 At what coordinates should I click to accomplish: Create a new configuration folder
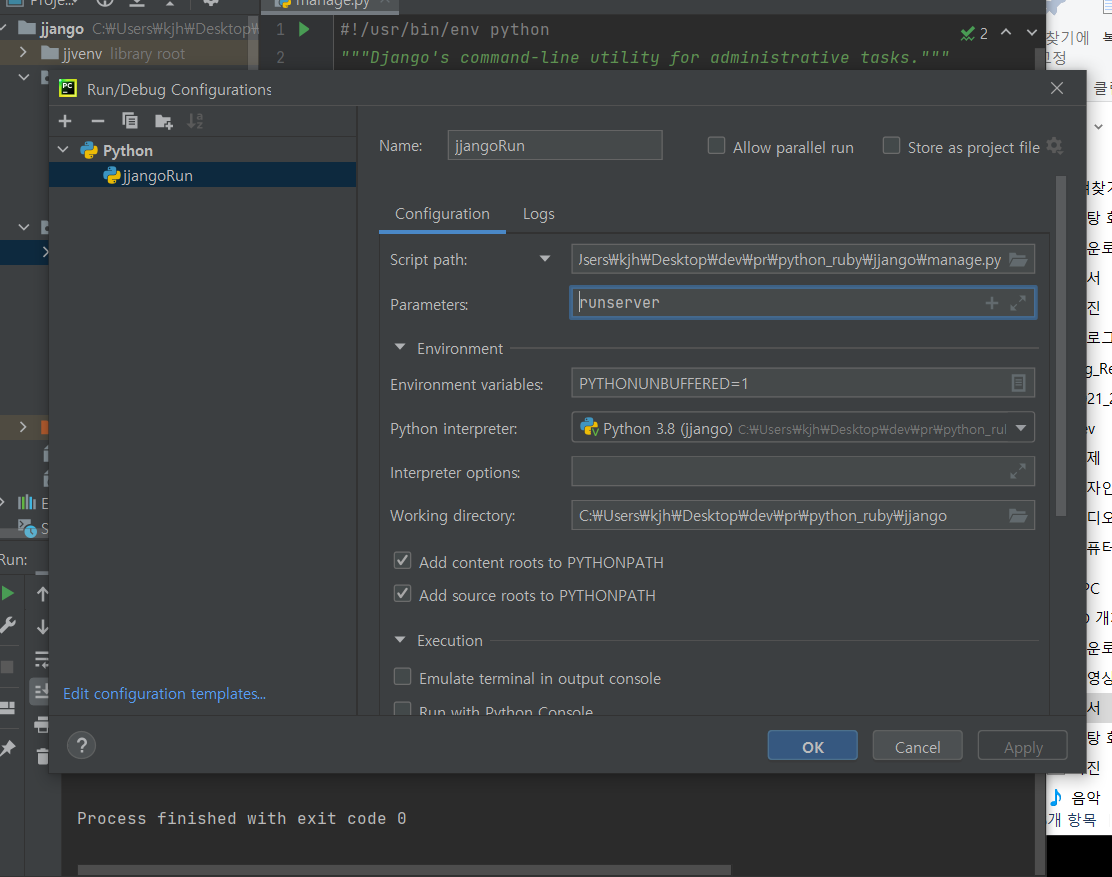tap(164, 121)
